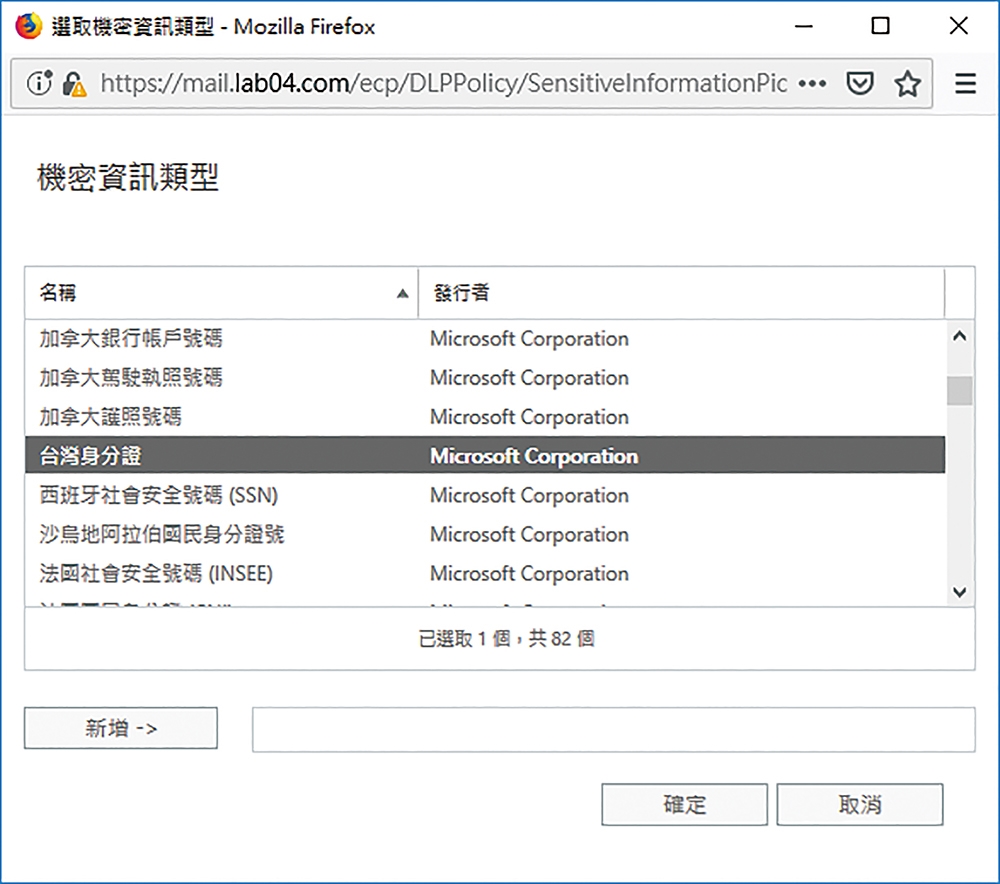Open the page actions three-dot menu
1000x884 pixels.
pos(812,83)
